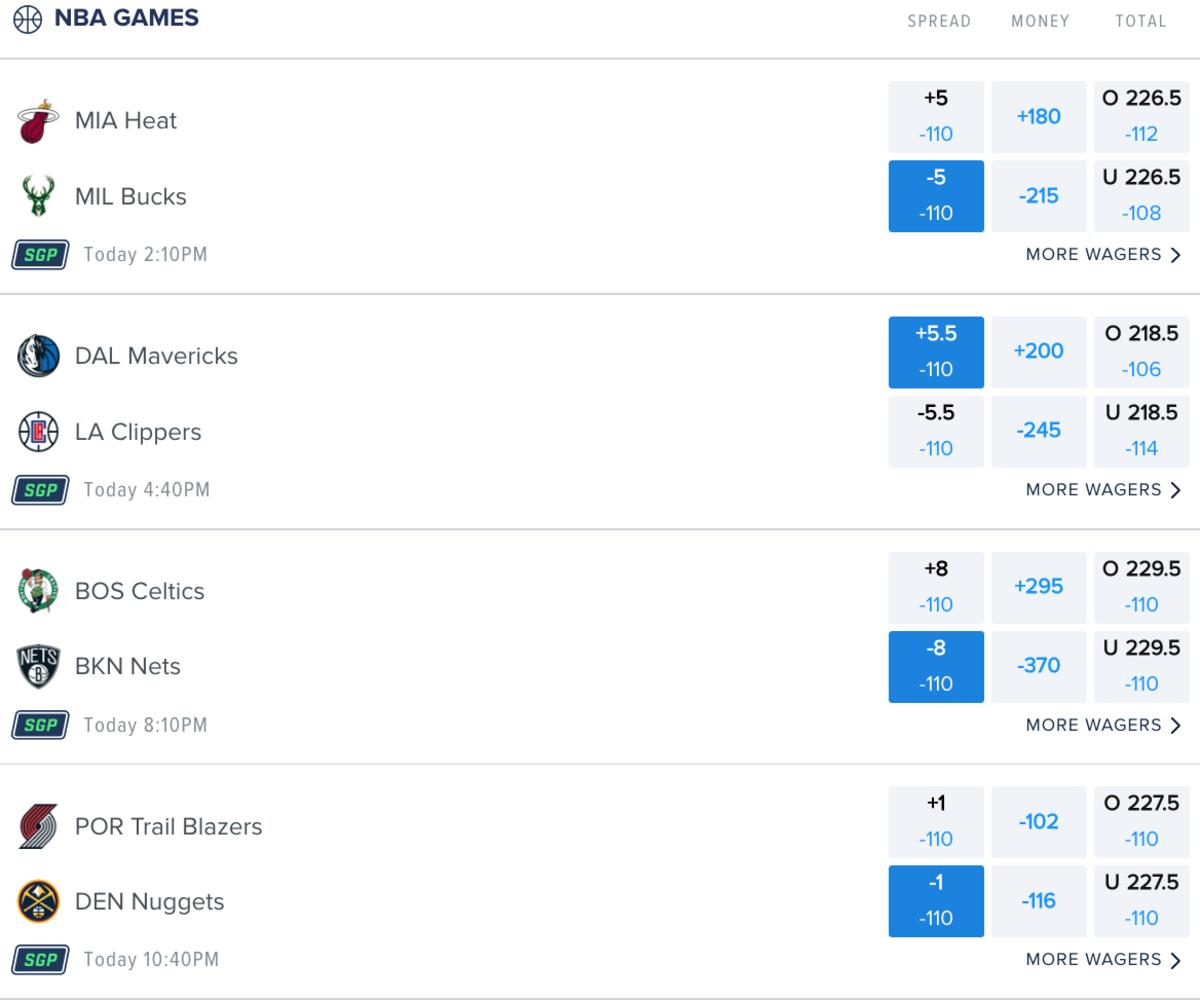Open SGP for the Celtics-Nets game
Image resolution: width=1200 pixels, height=1000 pixels.
40,725
